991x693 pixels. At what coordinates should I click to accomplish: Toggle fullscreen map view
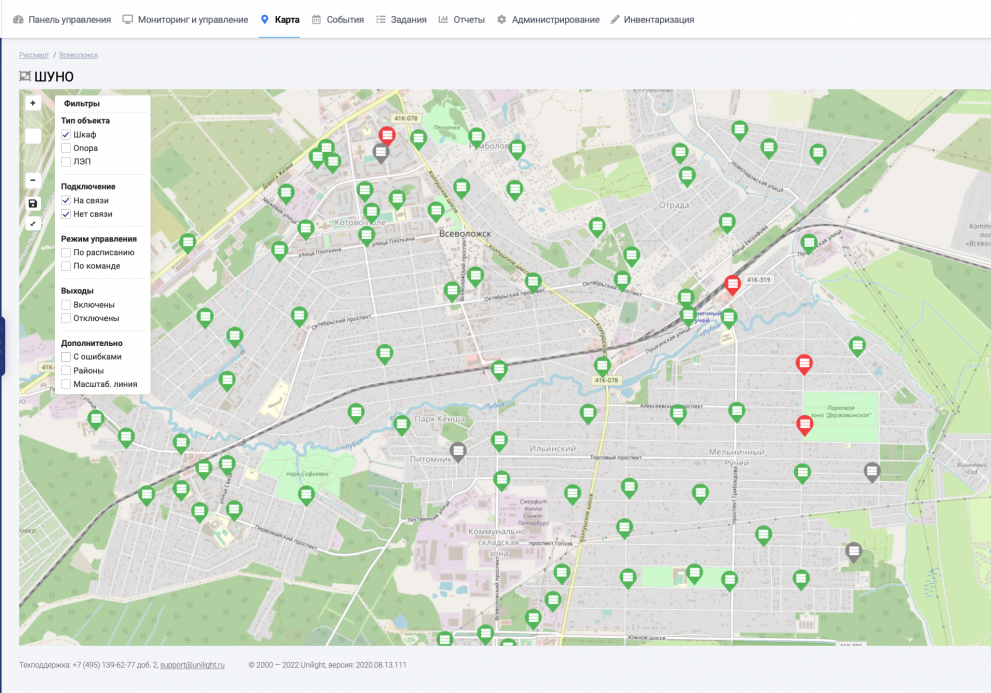(33, 223)
